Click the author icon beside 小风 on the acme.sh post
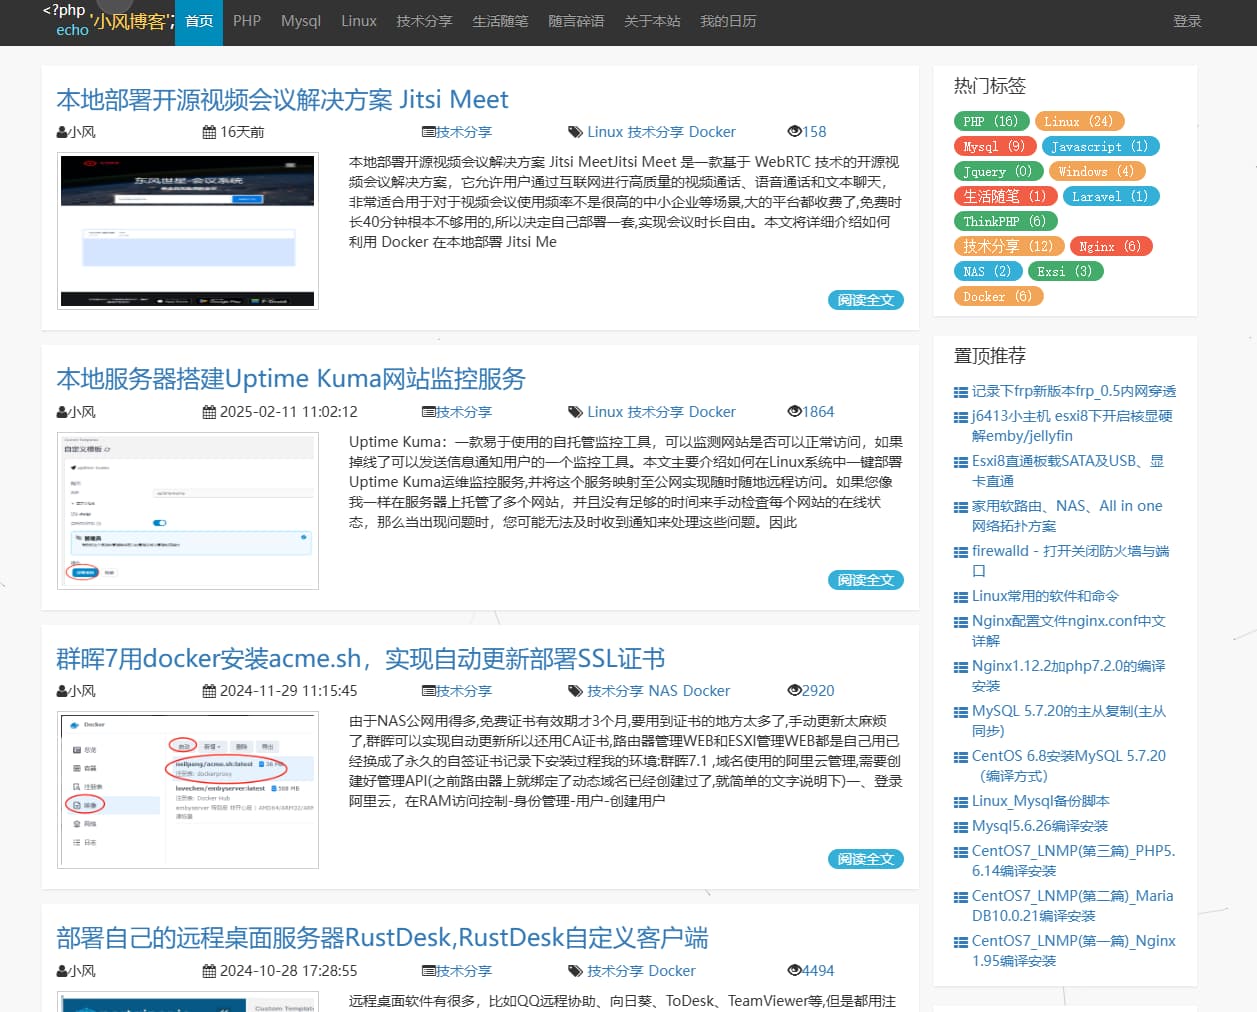 (x=62, y=691)
